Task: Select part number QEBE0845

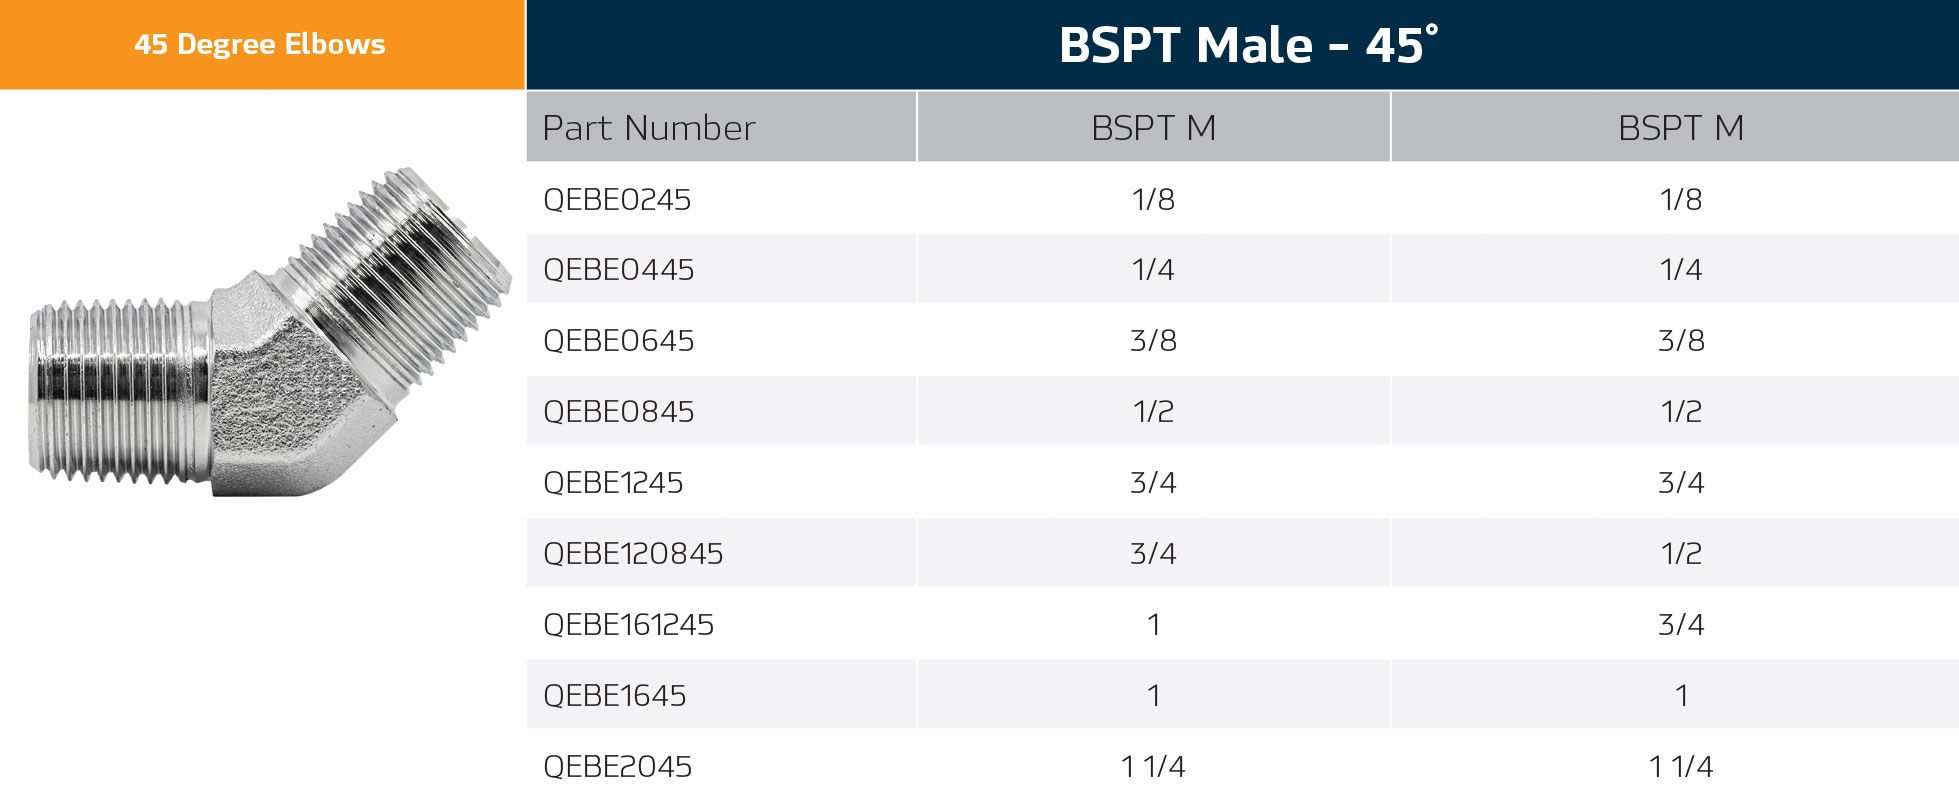Action: 618,412
